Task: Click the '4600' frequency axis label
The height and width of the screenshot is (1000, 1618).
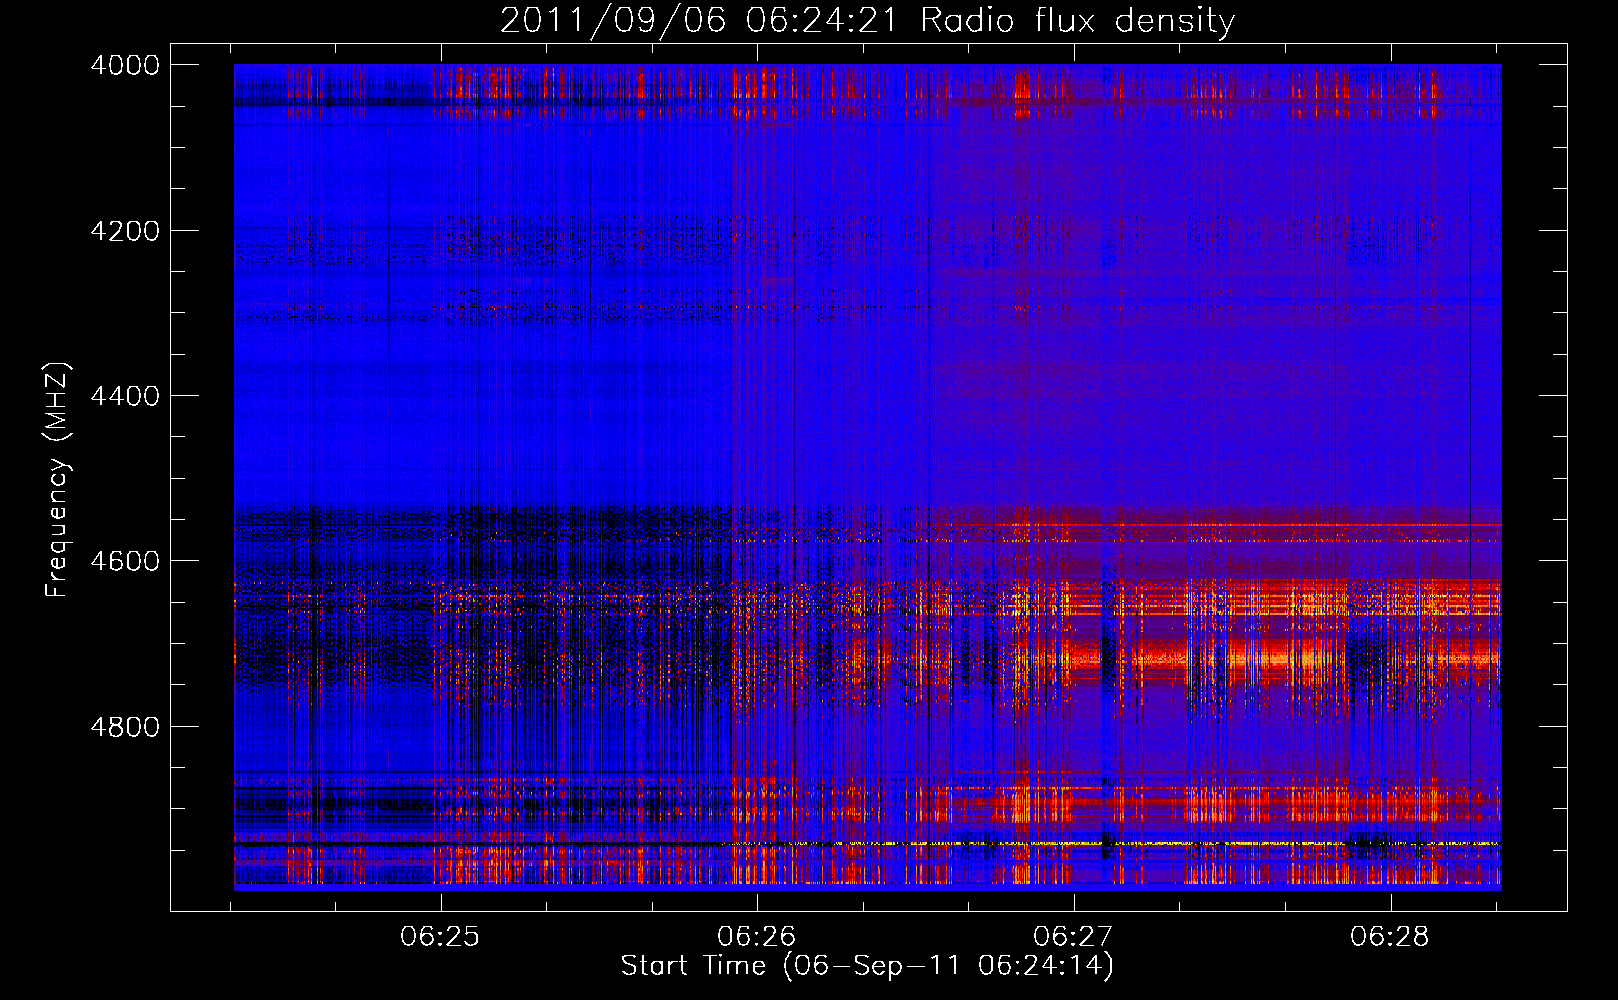Action: tap(125, 561)
